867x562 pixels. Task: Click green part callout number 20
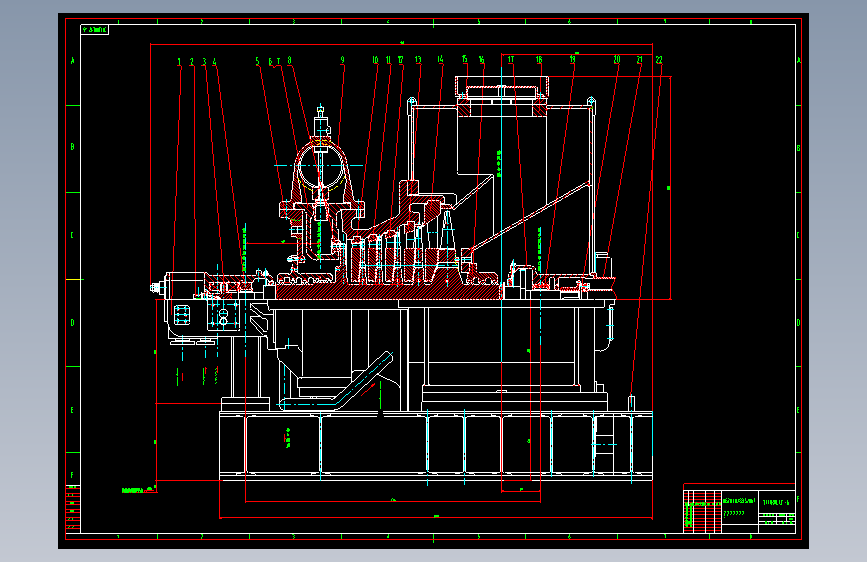point(617,59)
